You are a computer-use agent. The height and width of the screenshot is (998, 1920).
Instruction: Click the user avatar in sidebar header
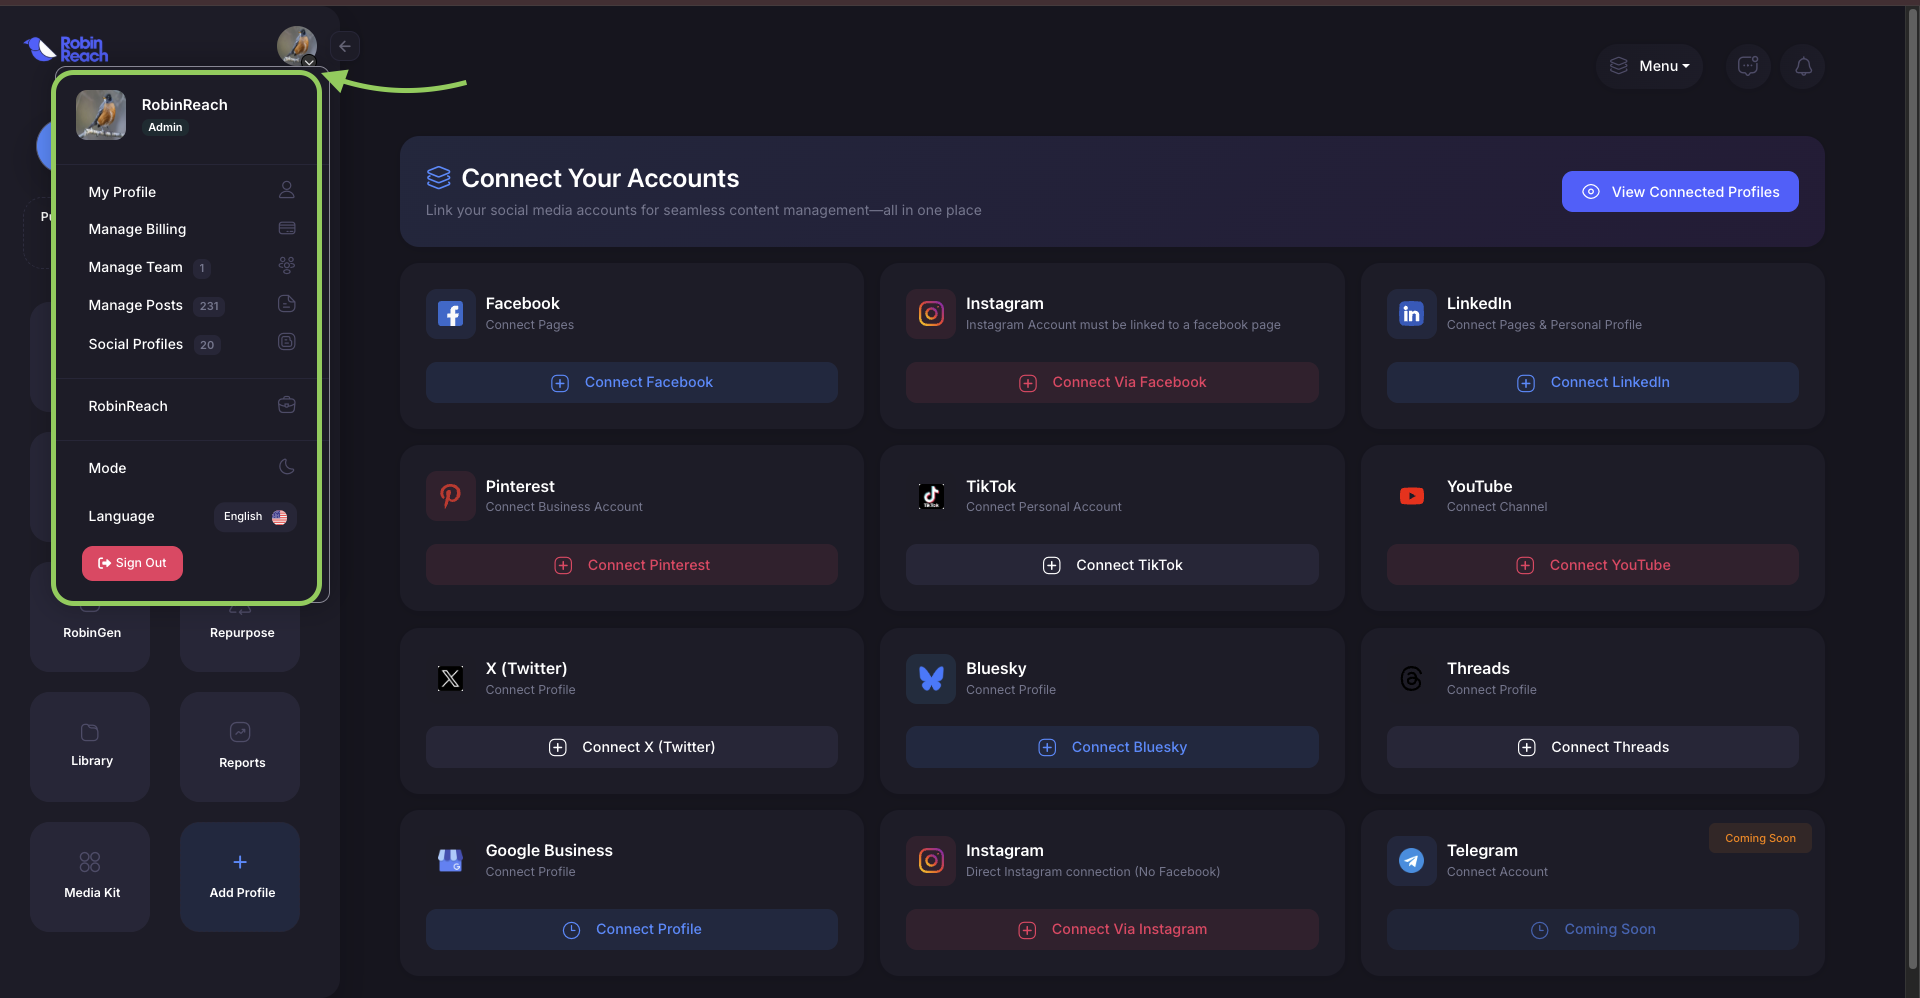point(297,46)
